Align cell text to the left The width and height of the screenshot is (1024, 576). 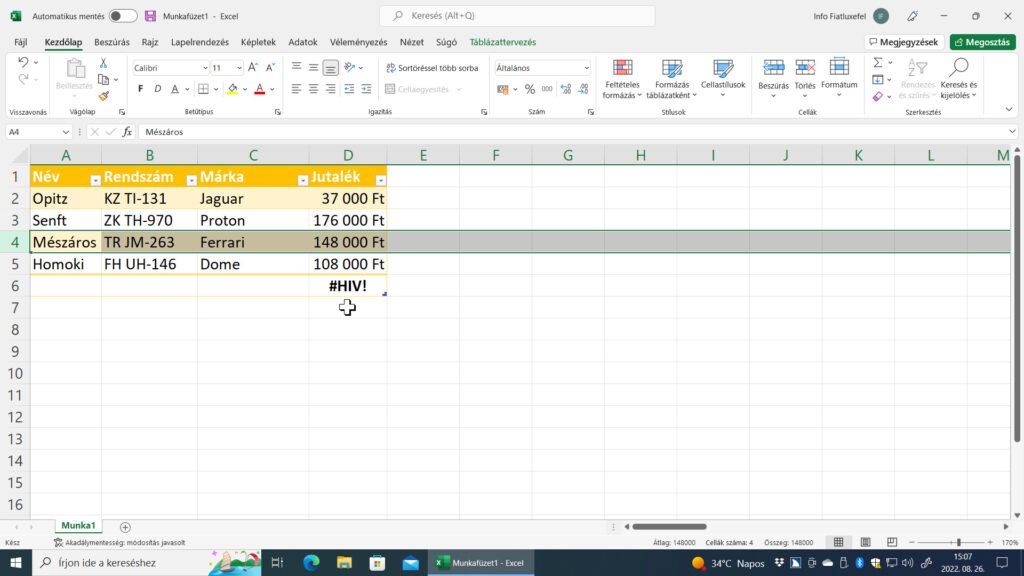tap(296, 89)
